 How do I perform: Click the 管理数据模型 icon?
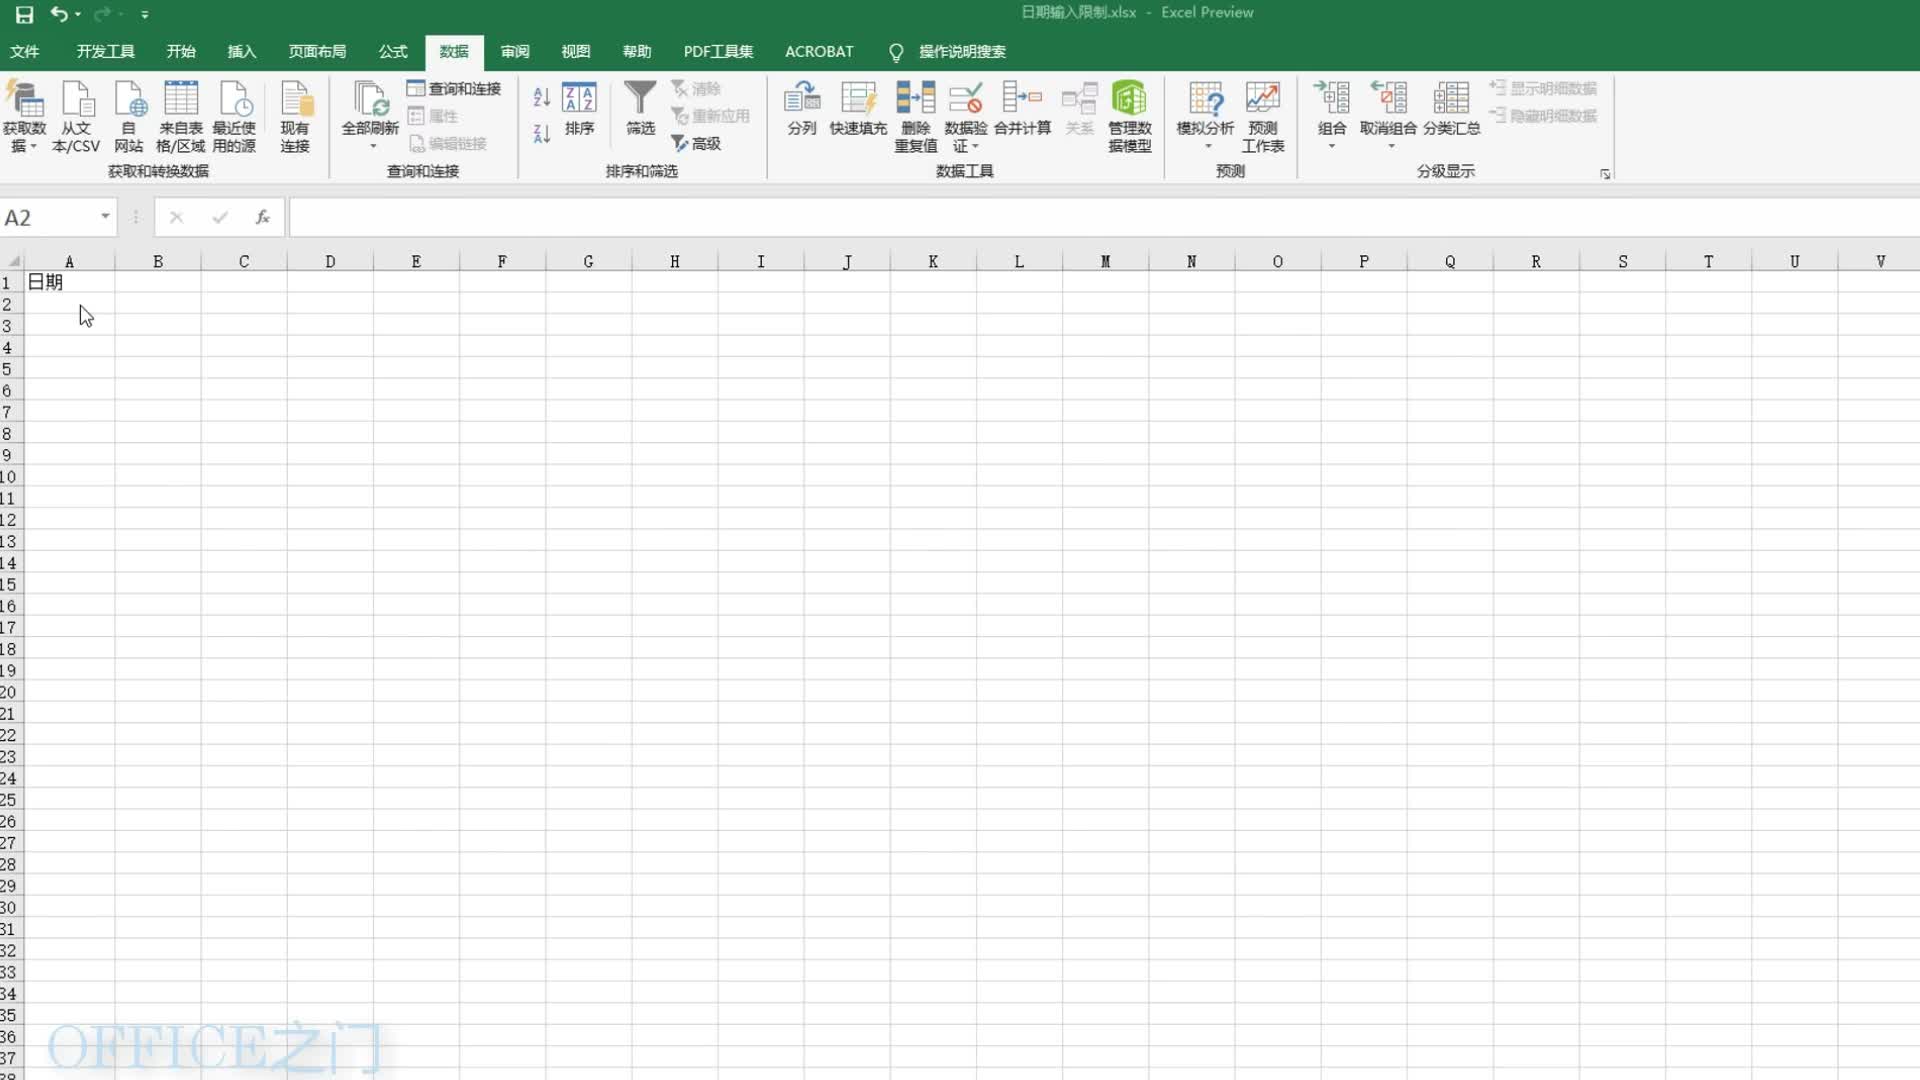[x=1130, y=116]
